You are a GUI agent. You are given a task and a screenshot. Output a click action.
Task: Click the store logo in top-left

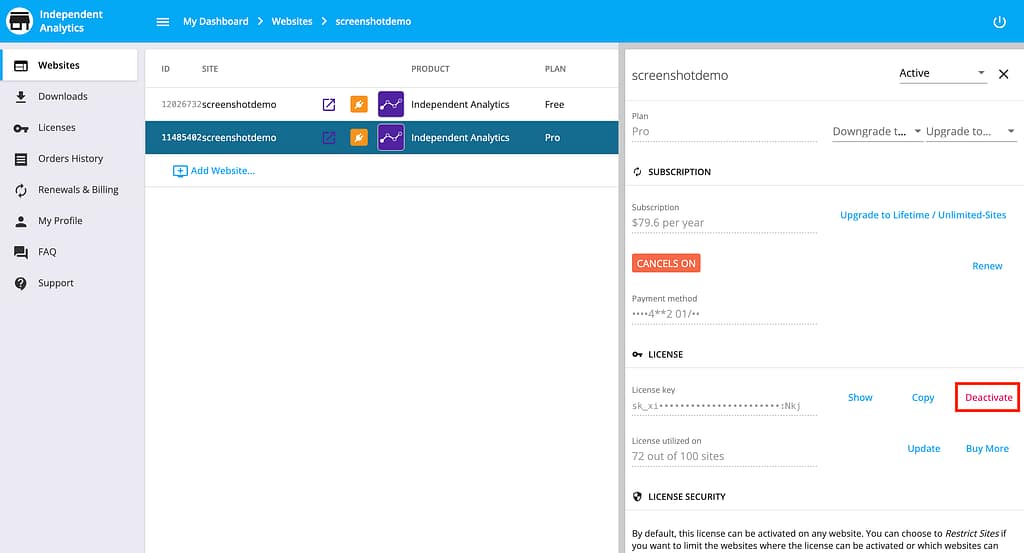click(x=20, y=21)
